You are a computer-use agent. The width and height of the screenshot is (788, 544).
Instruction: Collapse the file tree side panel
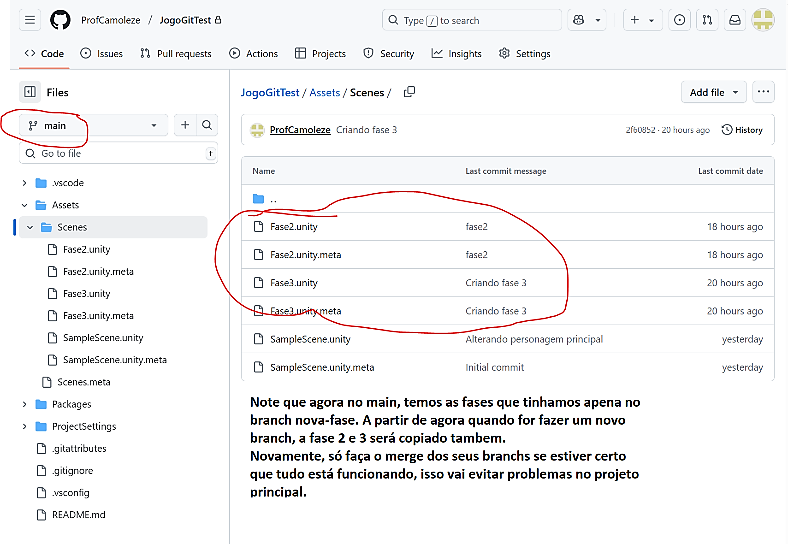30,92
